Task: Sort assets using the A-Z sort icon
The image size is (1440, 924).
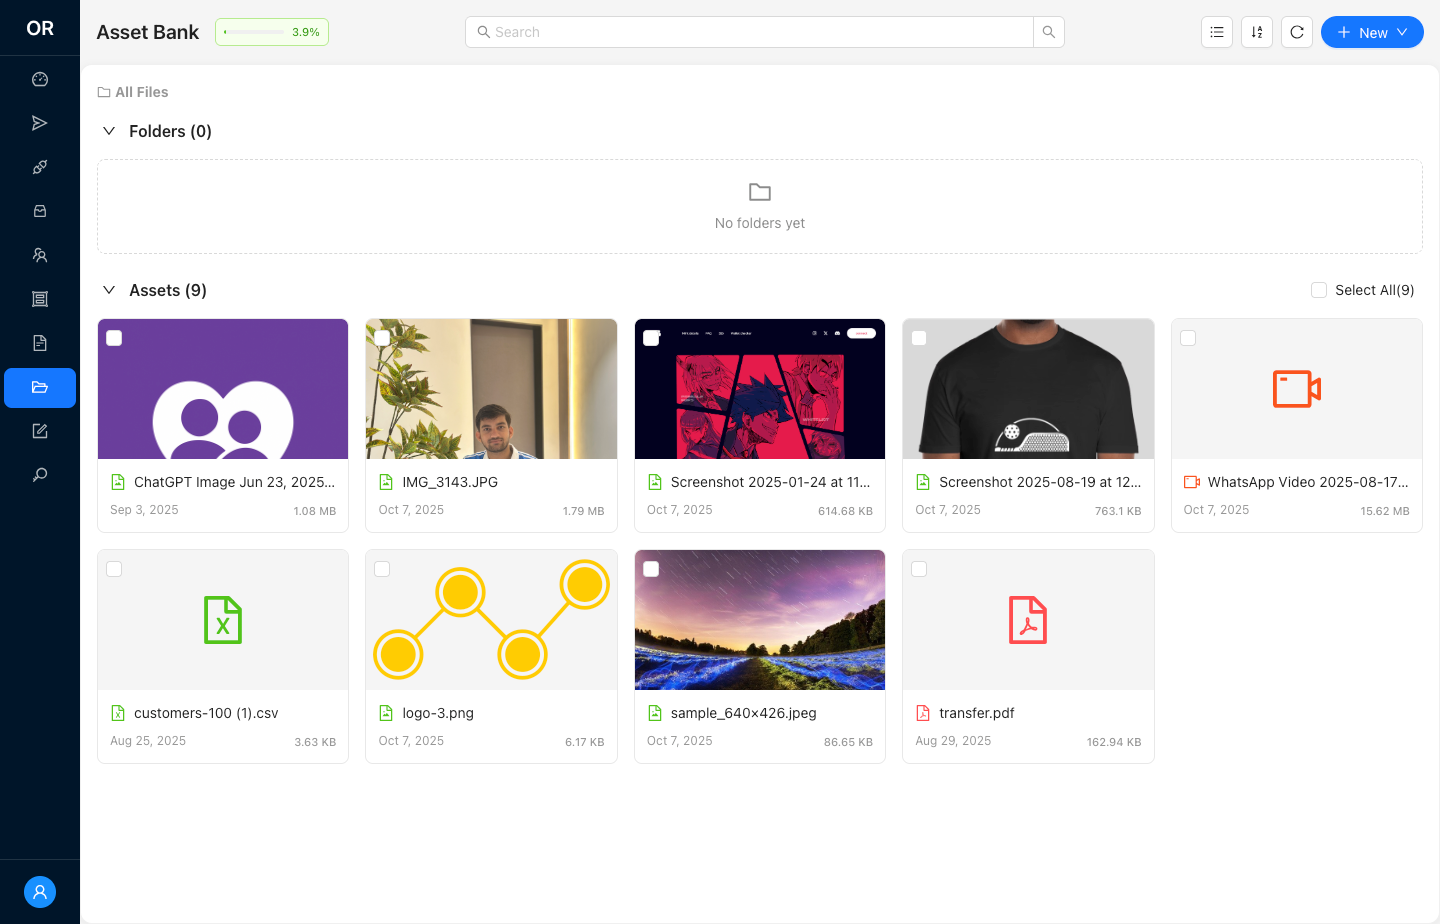Action: (x=1257, y=32)
